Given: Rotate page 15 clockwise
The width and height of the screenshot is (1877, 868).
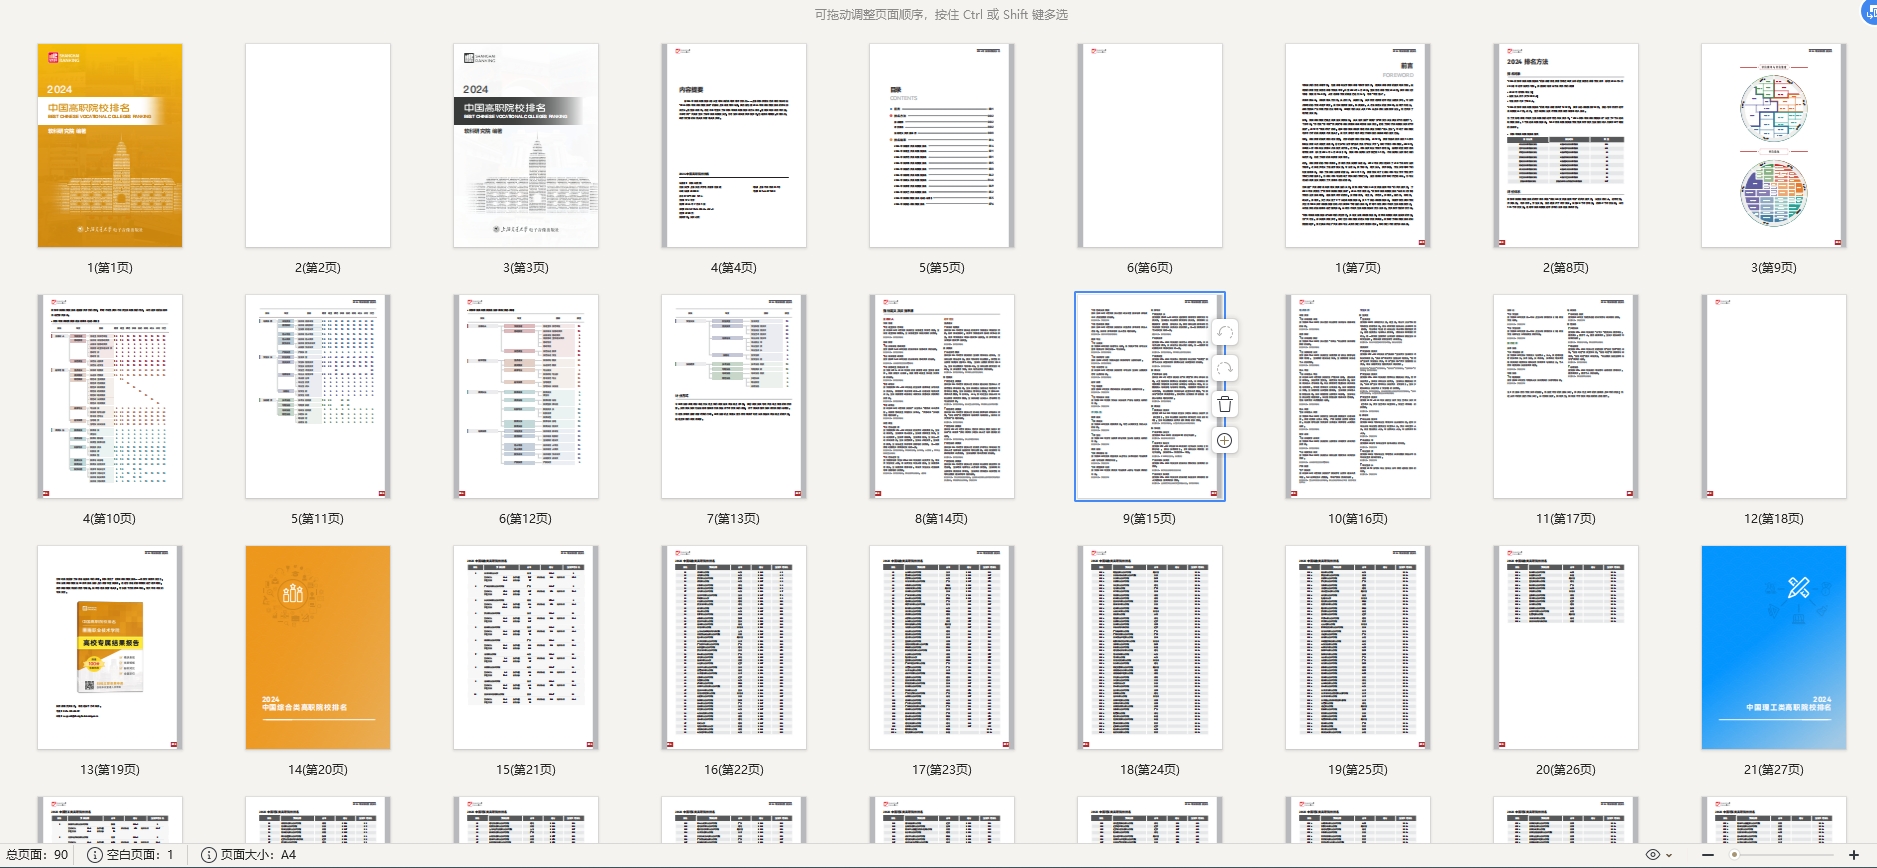Looking at the screenshot, I should 1225,368.
